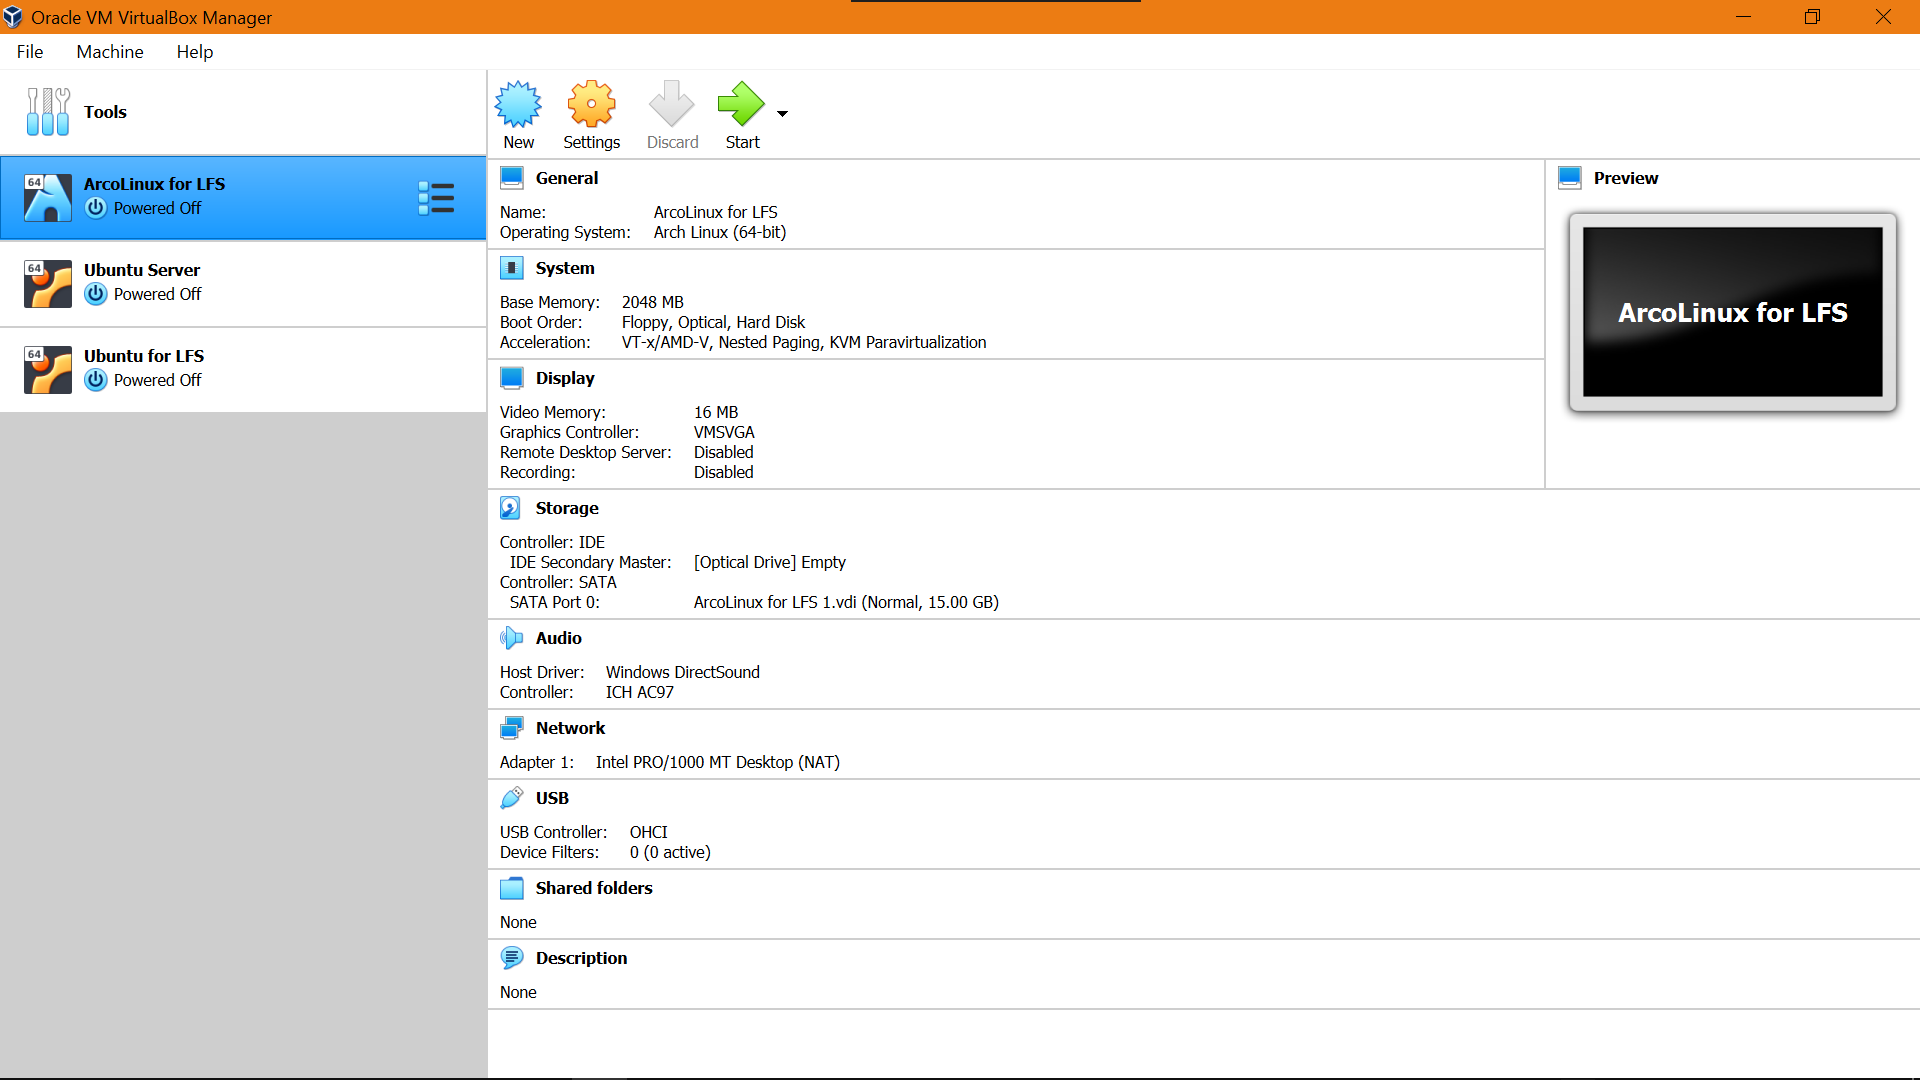Image resolution: width=1920 pixels, height=1080 pixels.
Task: Open the Start dropdown arrow
Action: coord(782,114)
